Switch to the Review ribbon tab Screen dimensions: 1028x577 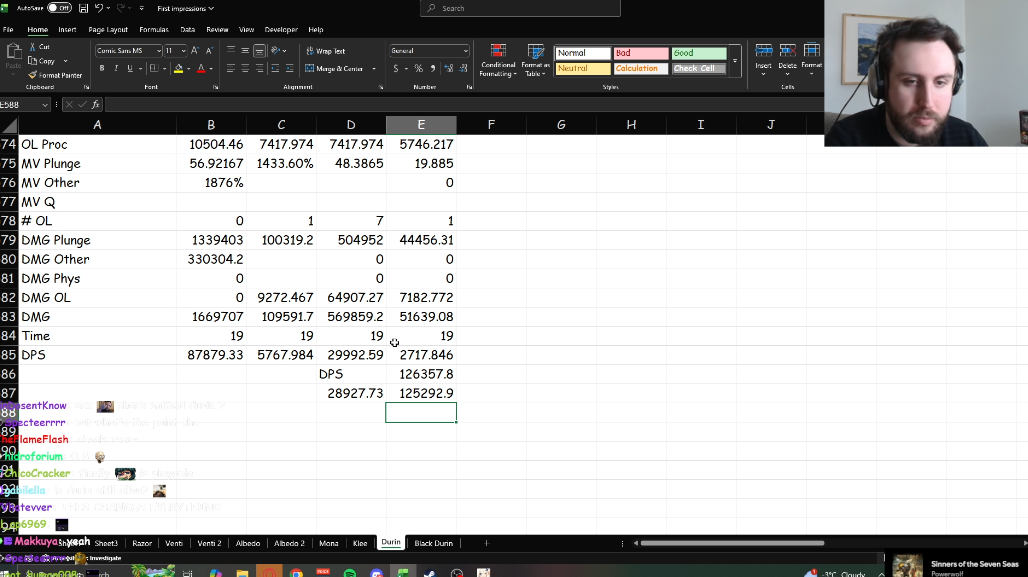[217, 30]
